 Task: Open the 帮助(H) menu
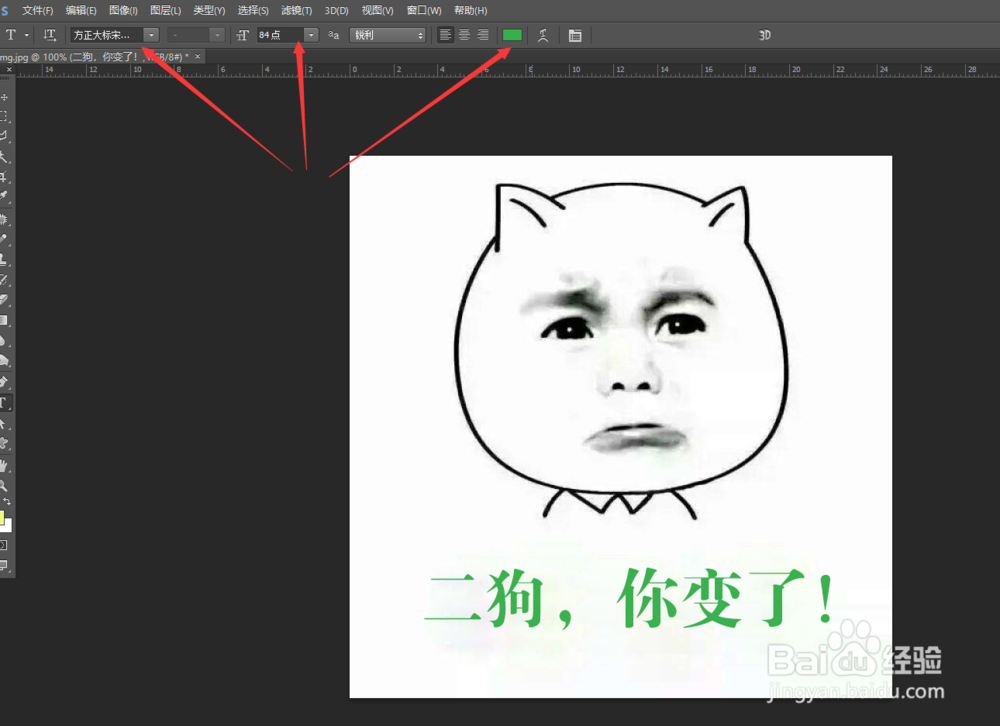click(471, 10)
